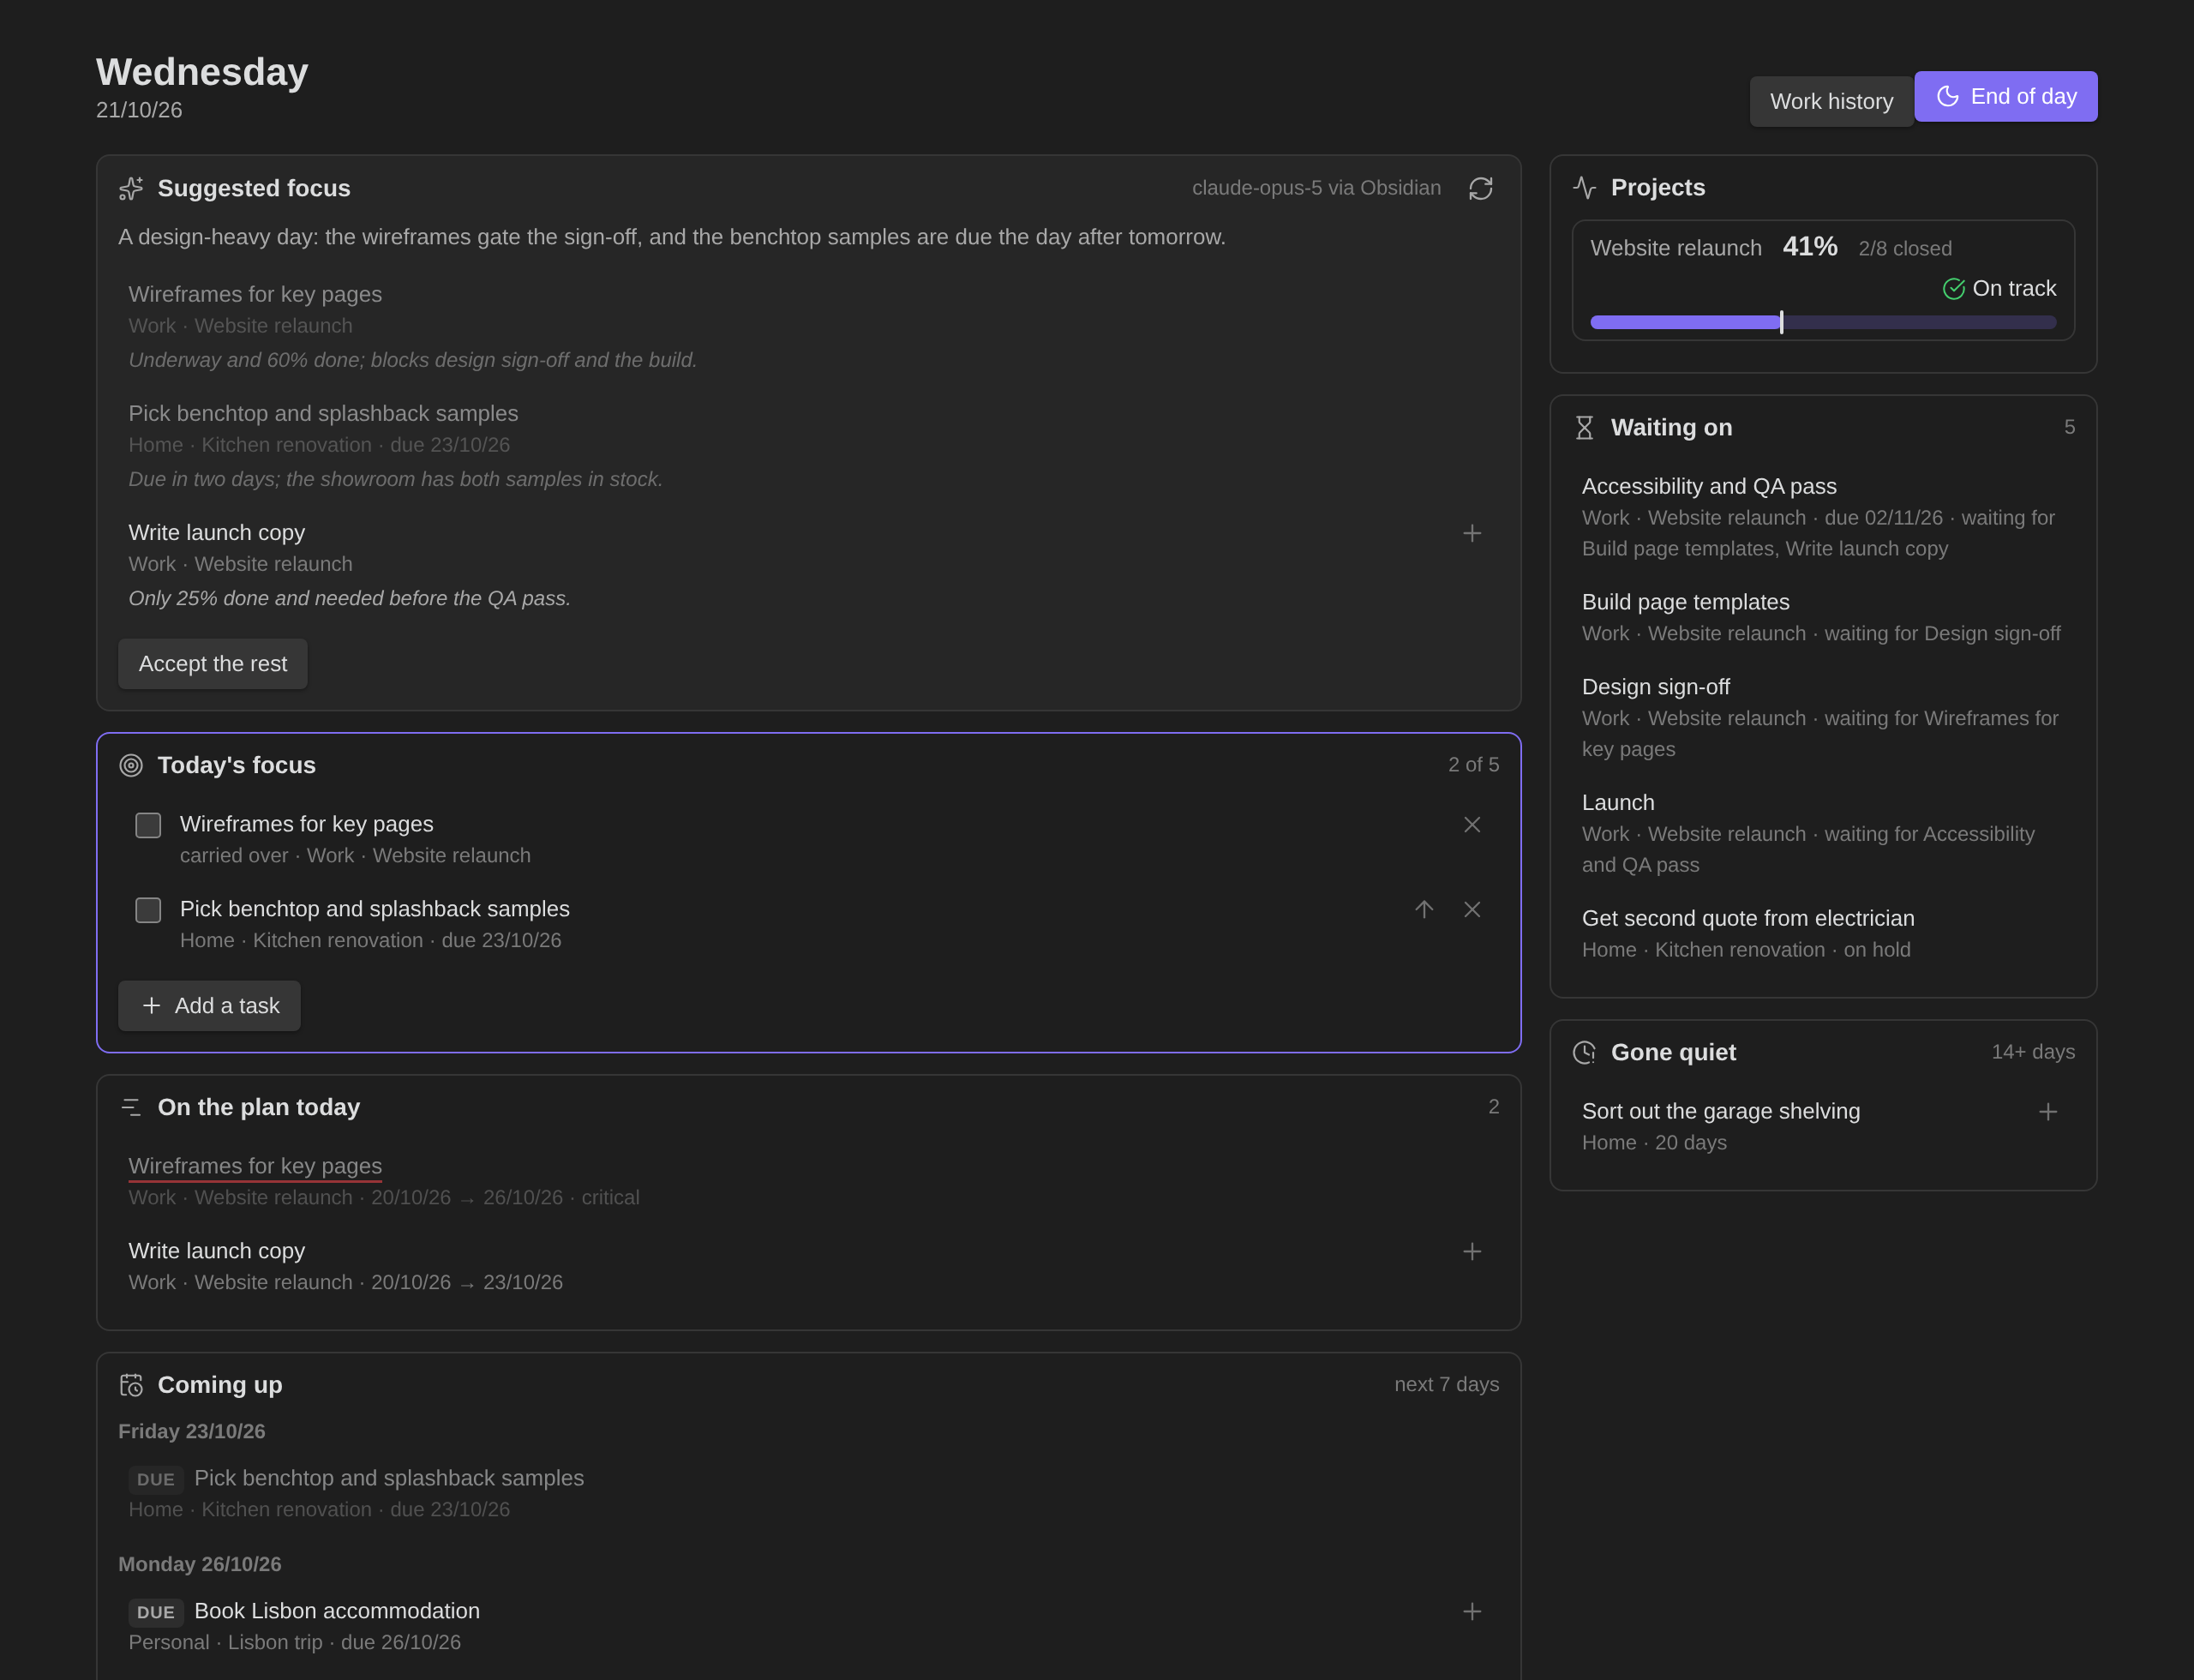Open Accessibility and QA pass in Waiting on
The image size is (2194, 1680).
pyautogui.click(x=1709, y=486)
